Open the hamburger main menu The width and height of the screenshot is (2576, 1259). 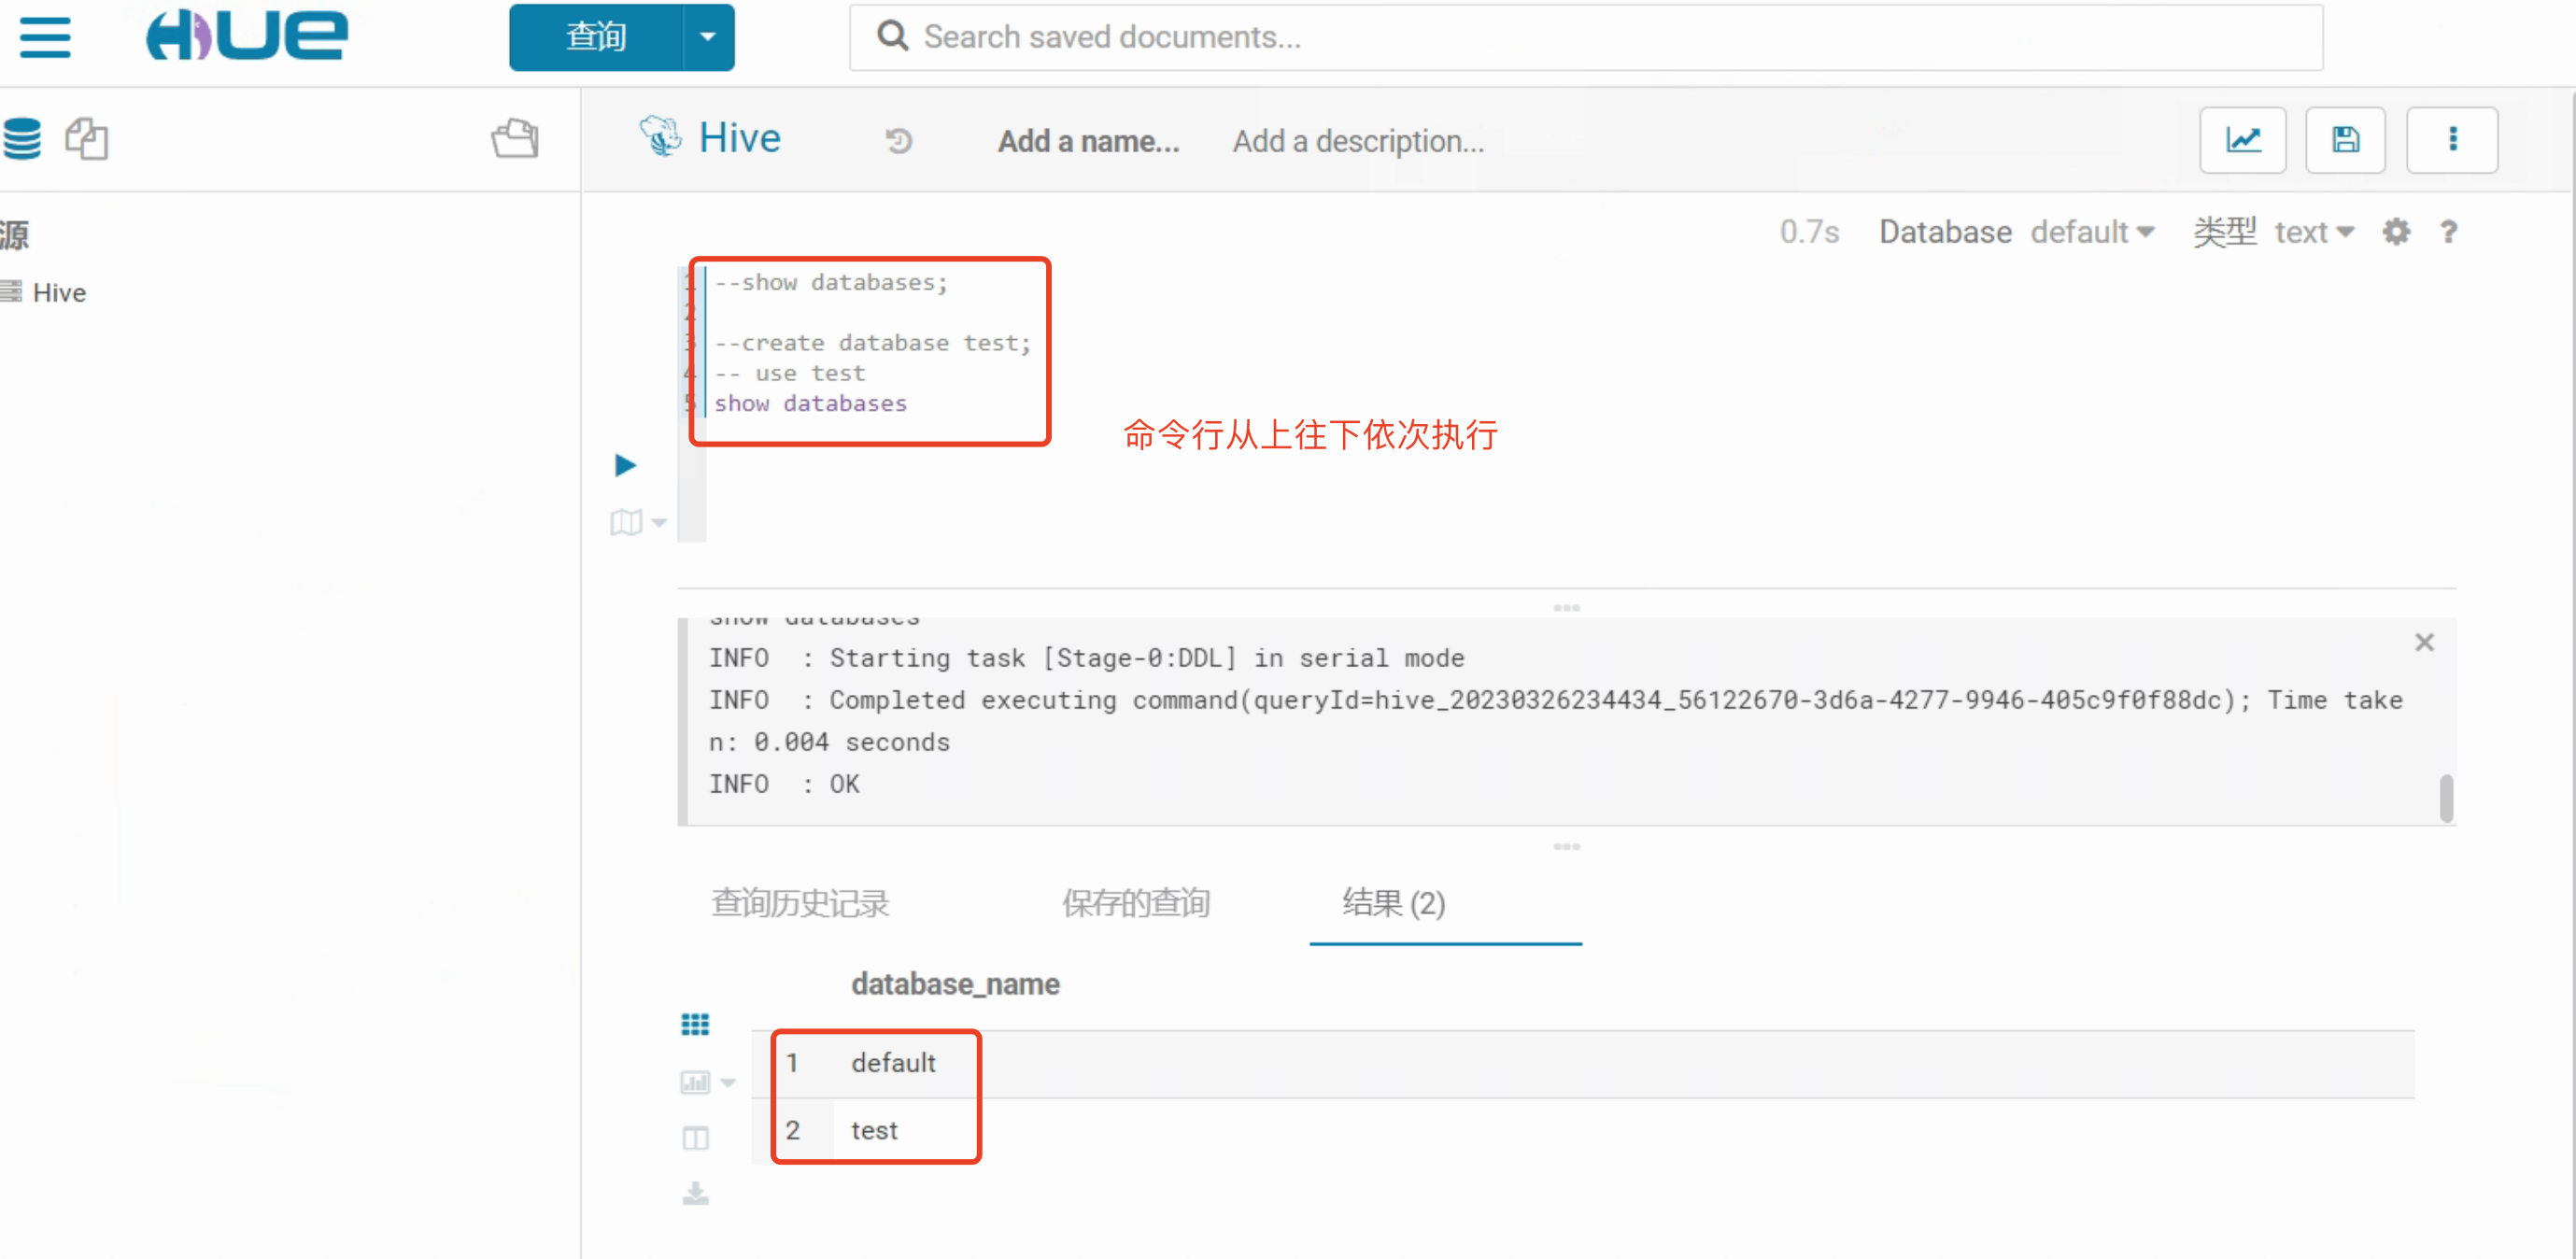click(45, 38)
